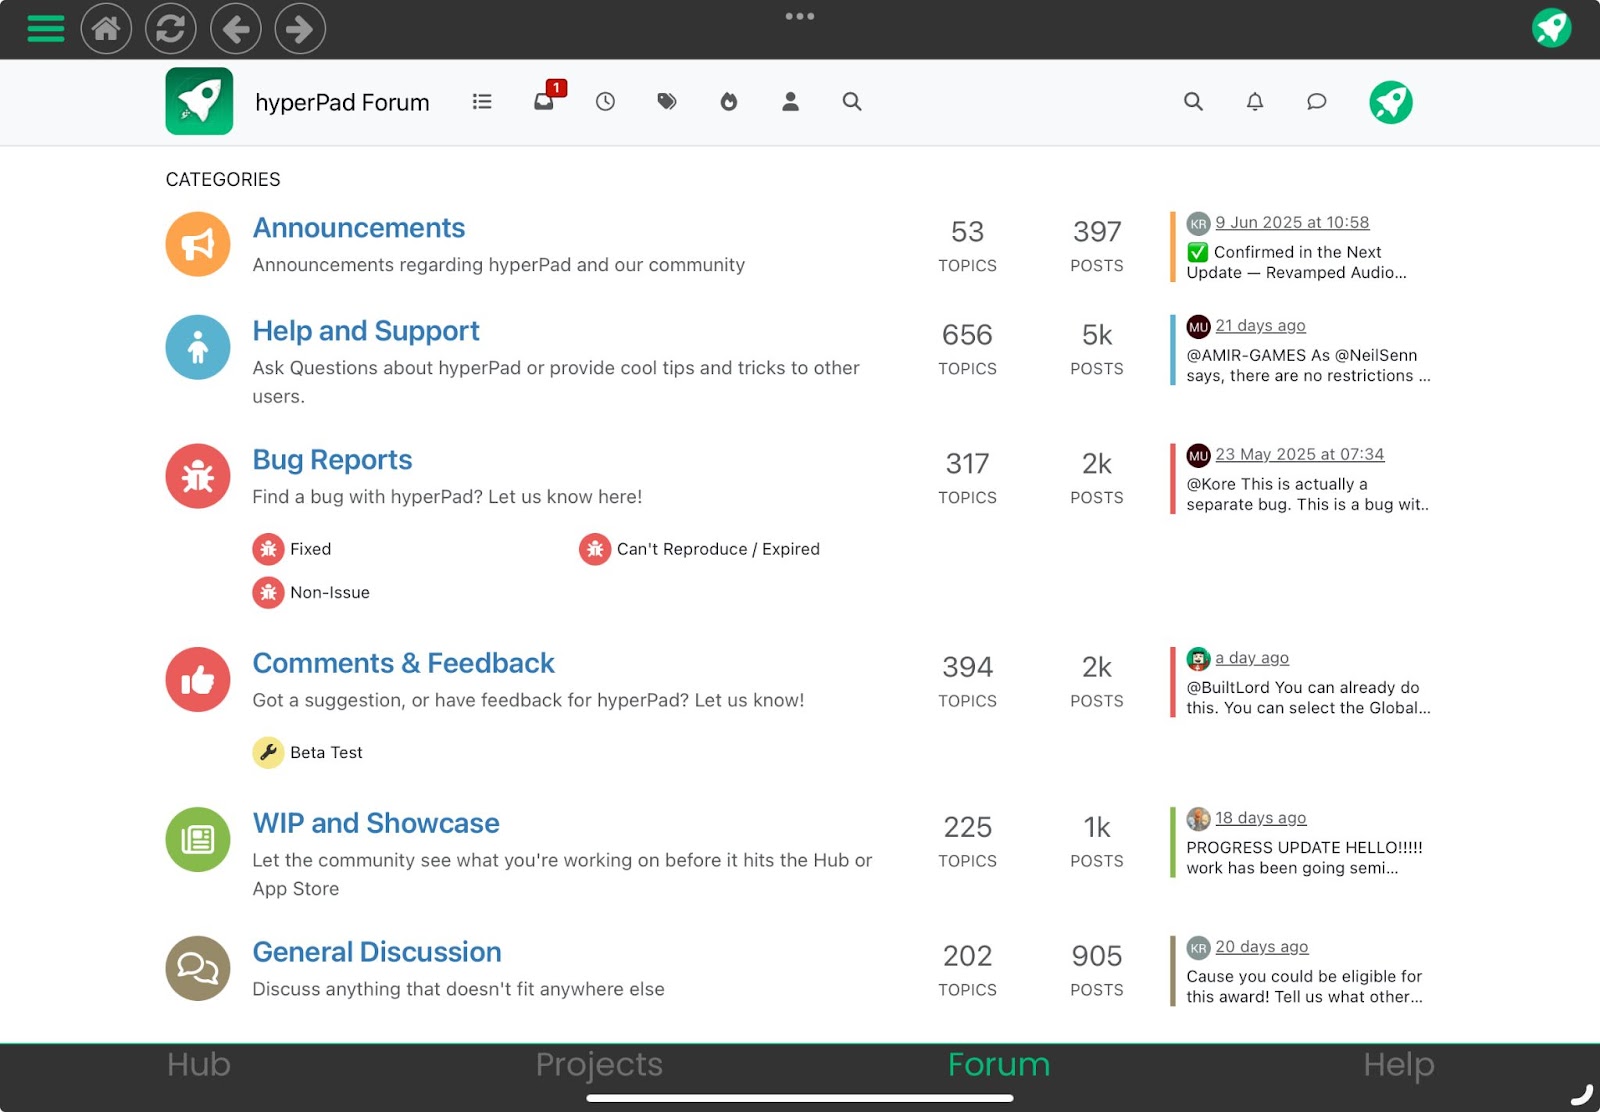
Task: Open the tags icon
Action: click(x=667, y=101)
